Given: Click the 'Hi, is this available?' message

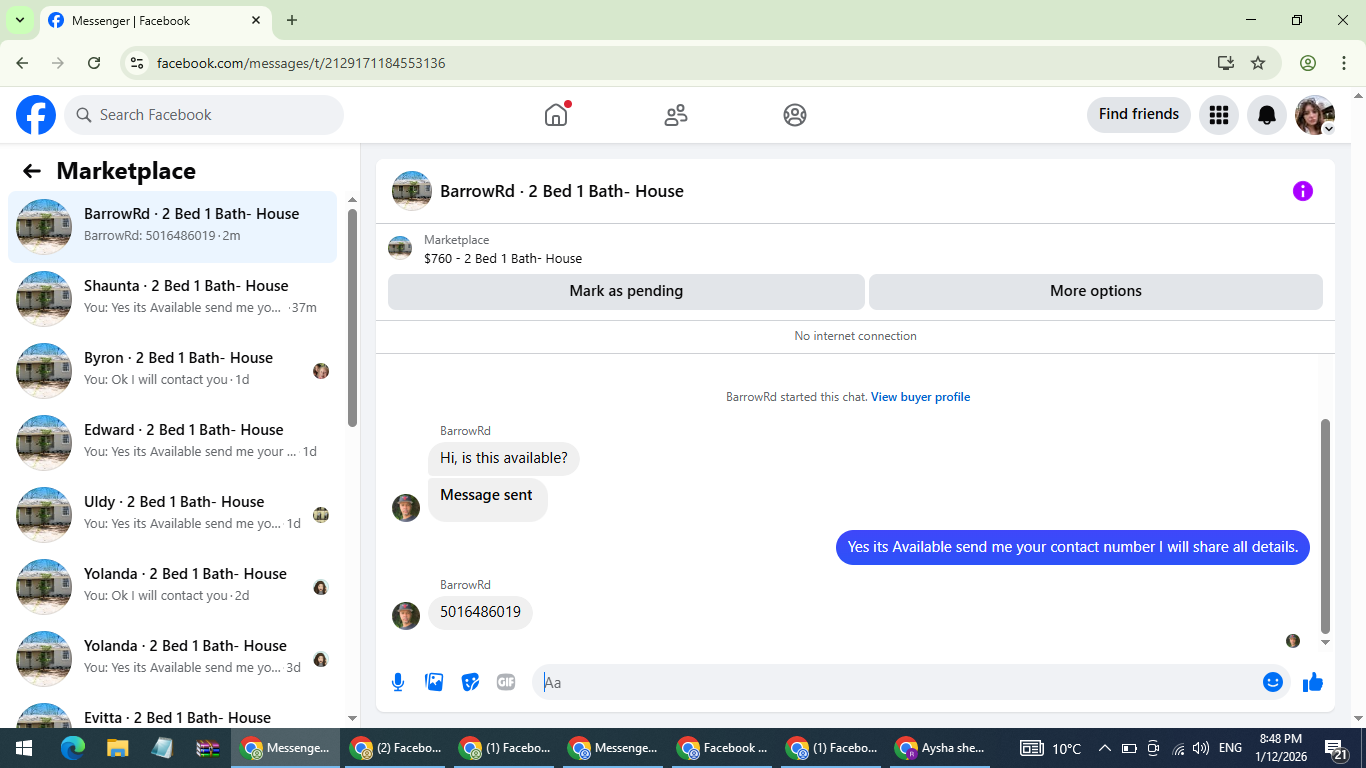Looking at the screenshot, I should pos(504,458).
